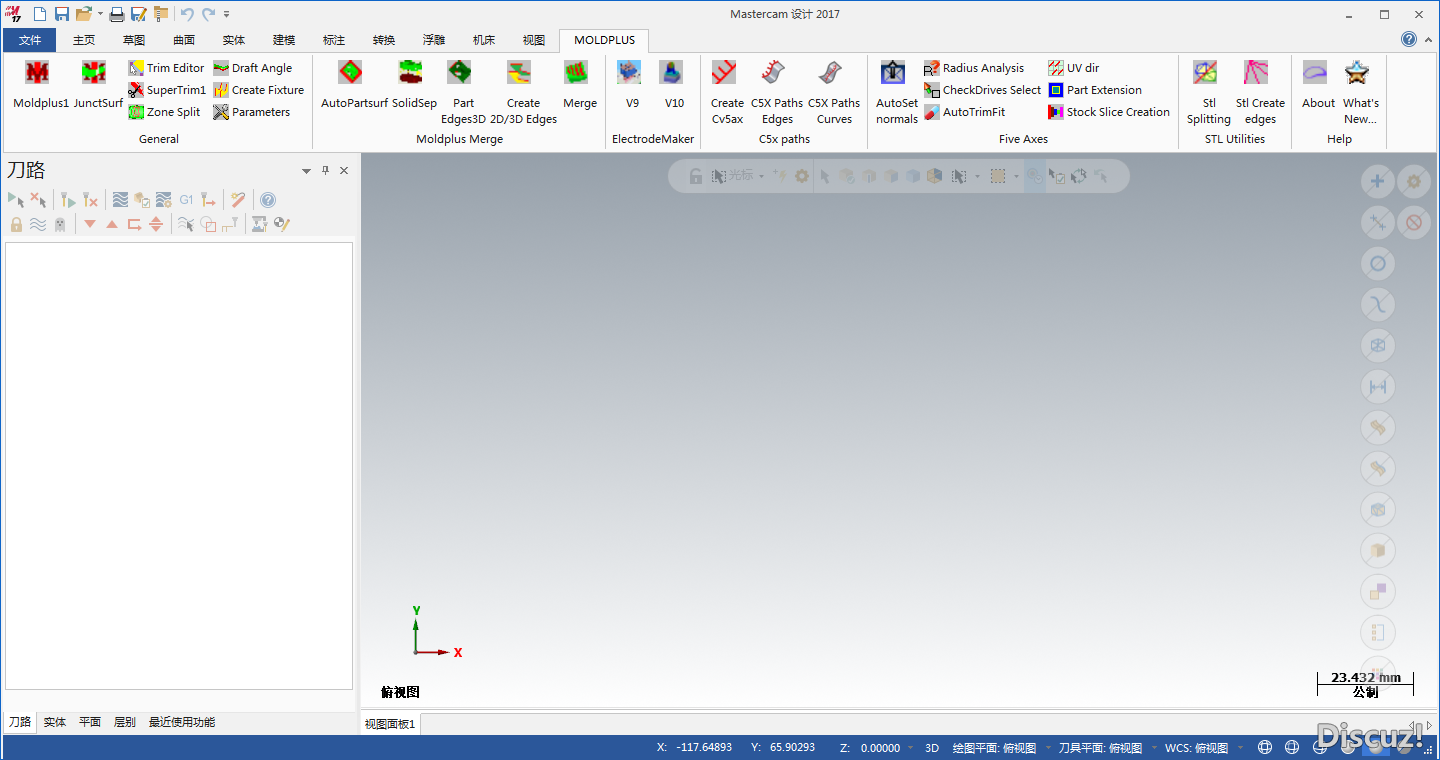Viewport: 1440px width, 760px height.
Task: Select Part Edges3D tool
Action: coord(463,92)
